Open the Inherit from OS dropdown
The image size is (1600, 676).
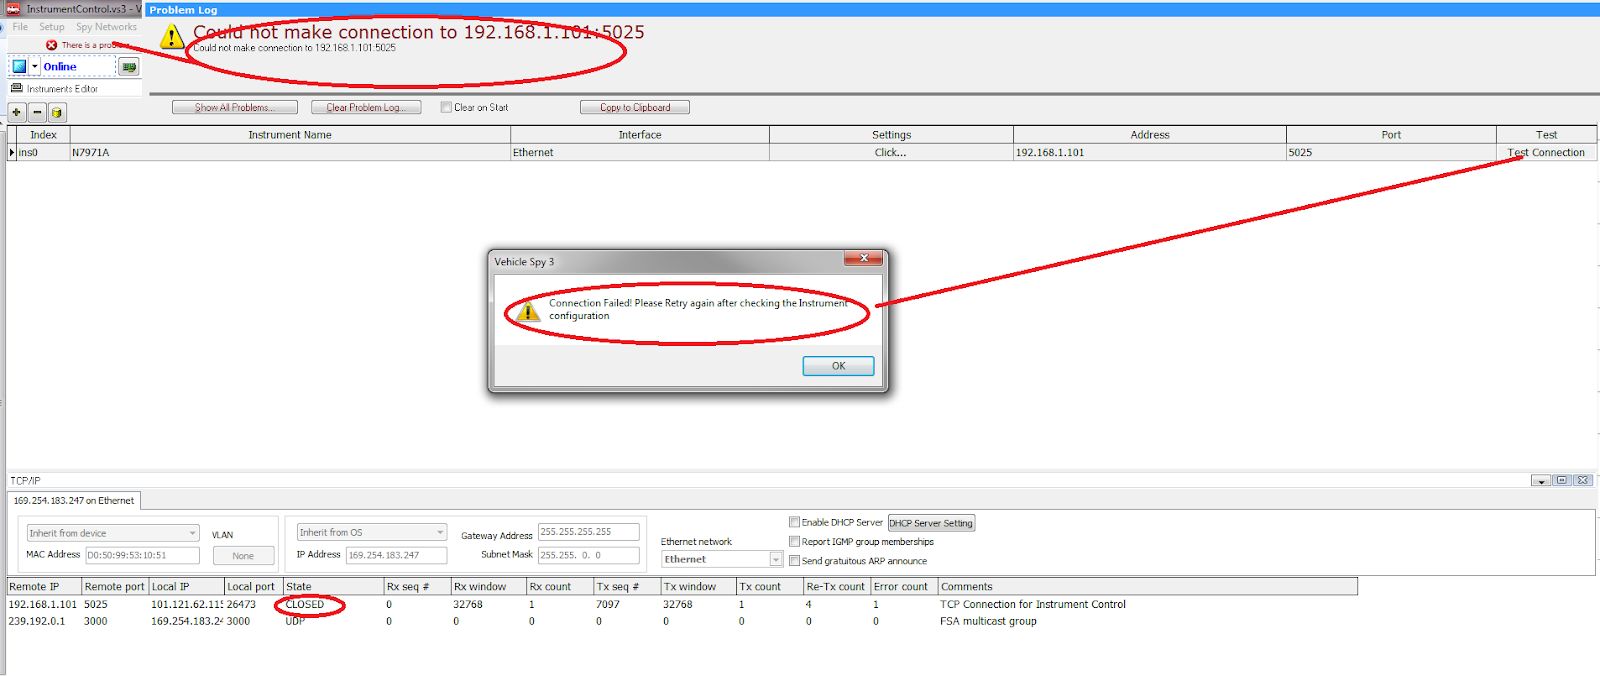pos(439,532)
